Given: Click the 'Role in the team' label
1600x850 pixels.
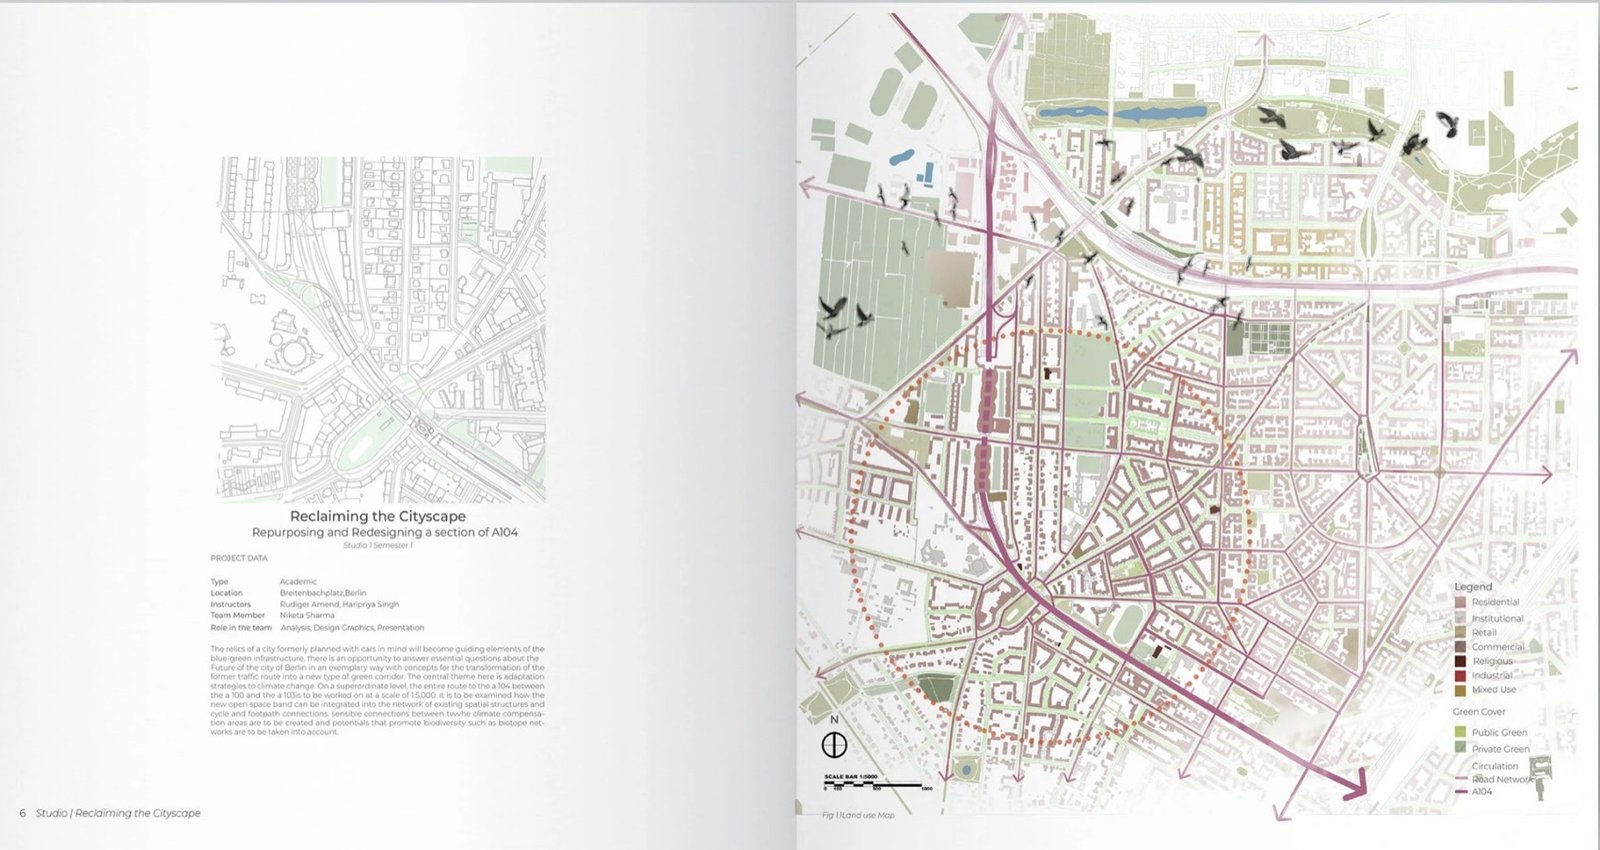Looking at the screenshot, I should [241, 628].
